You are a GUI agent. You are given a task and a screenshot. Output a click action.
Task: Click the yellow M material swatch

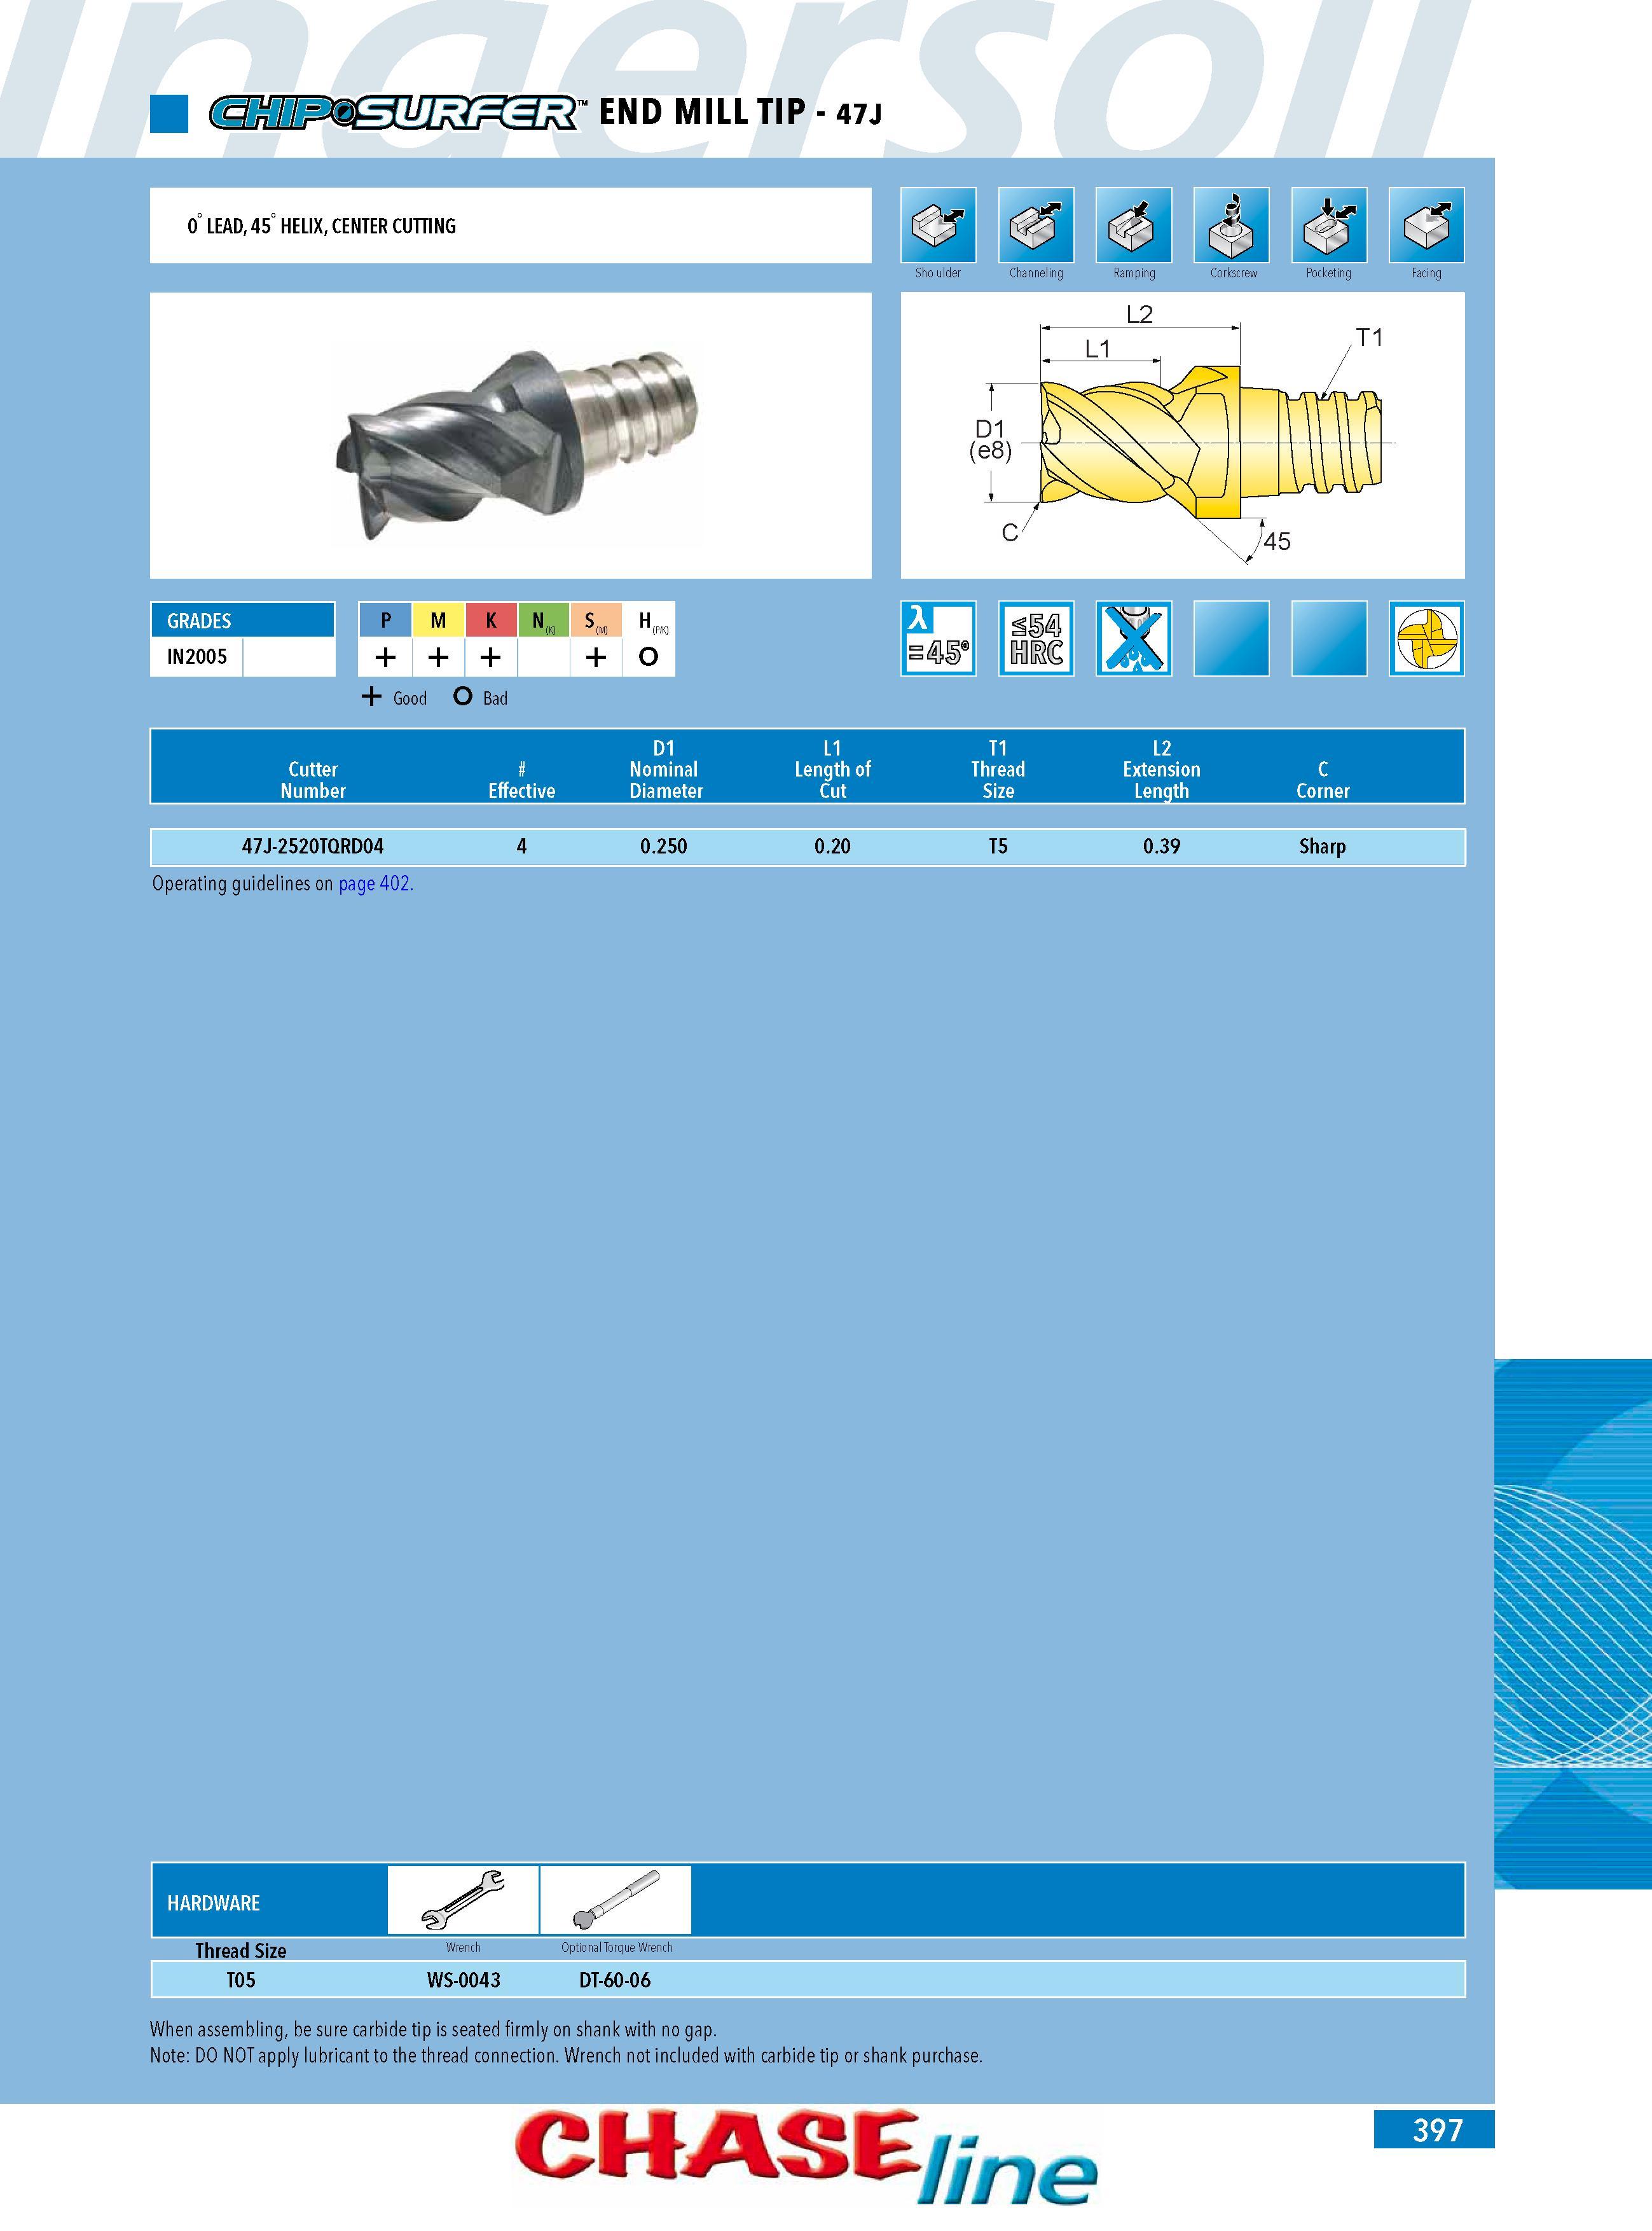pos(438,620)
